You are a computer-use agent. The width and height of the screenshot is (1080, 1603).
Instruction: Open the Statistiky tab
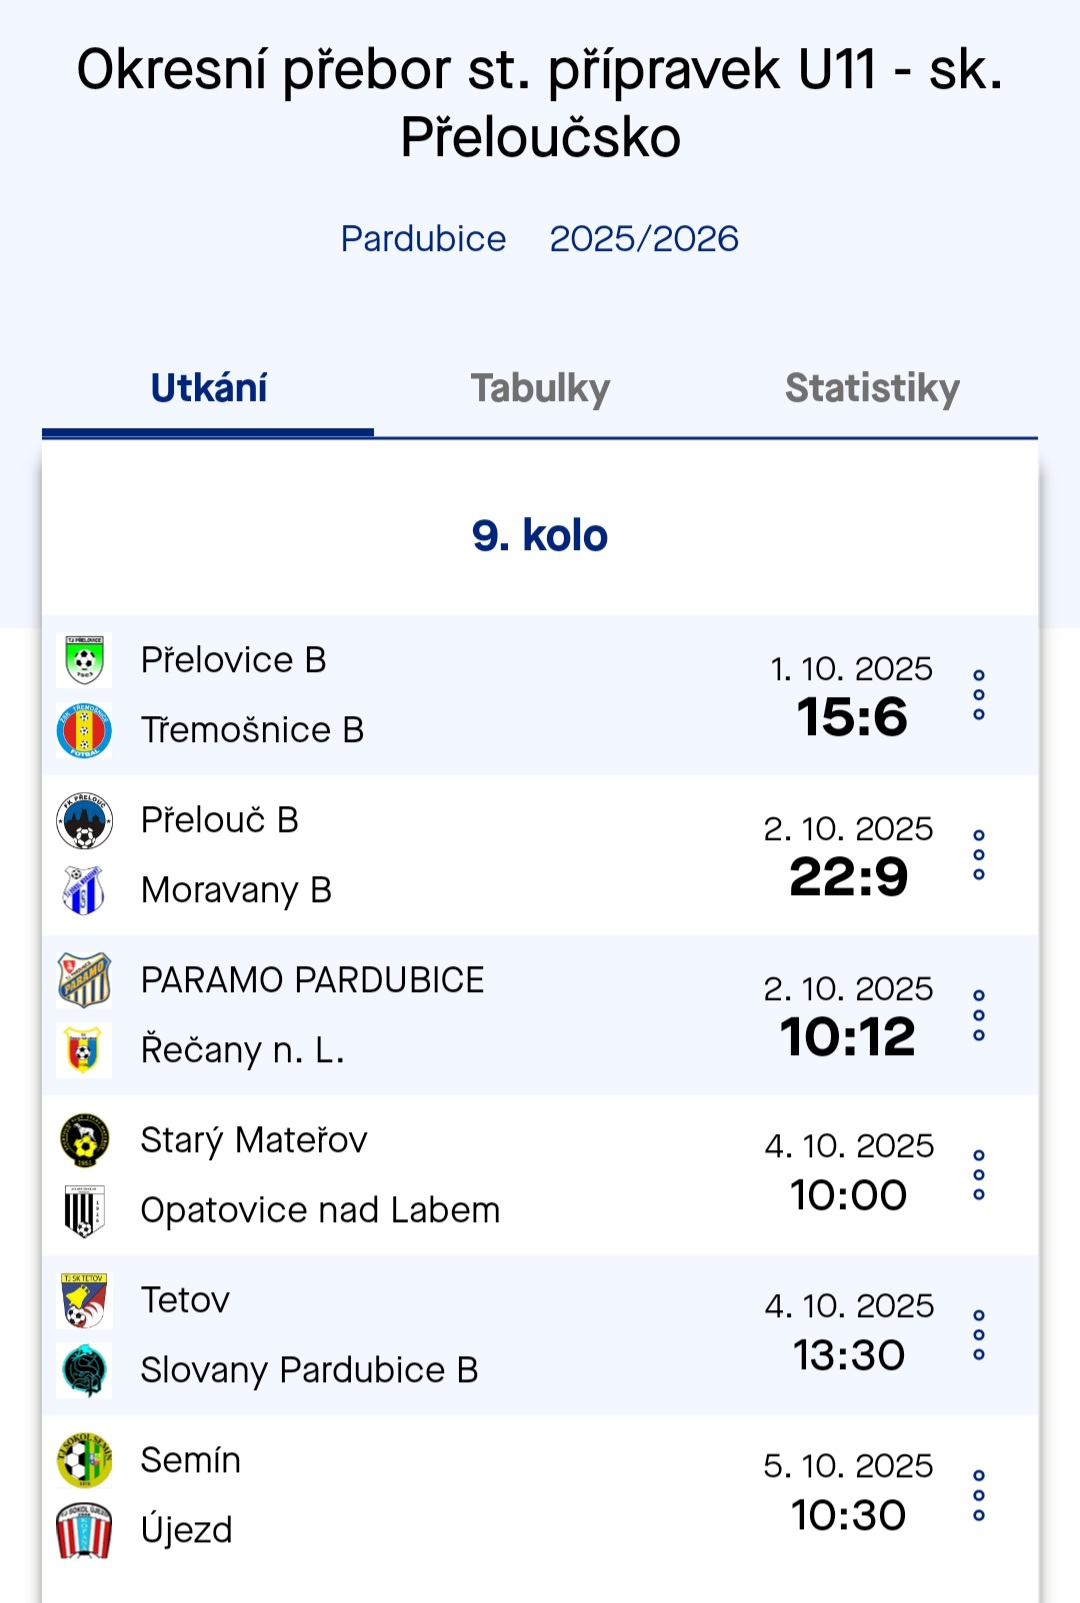[x=872, y=388]
